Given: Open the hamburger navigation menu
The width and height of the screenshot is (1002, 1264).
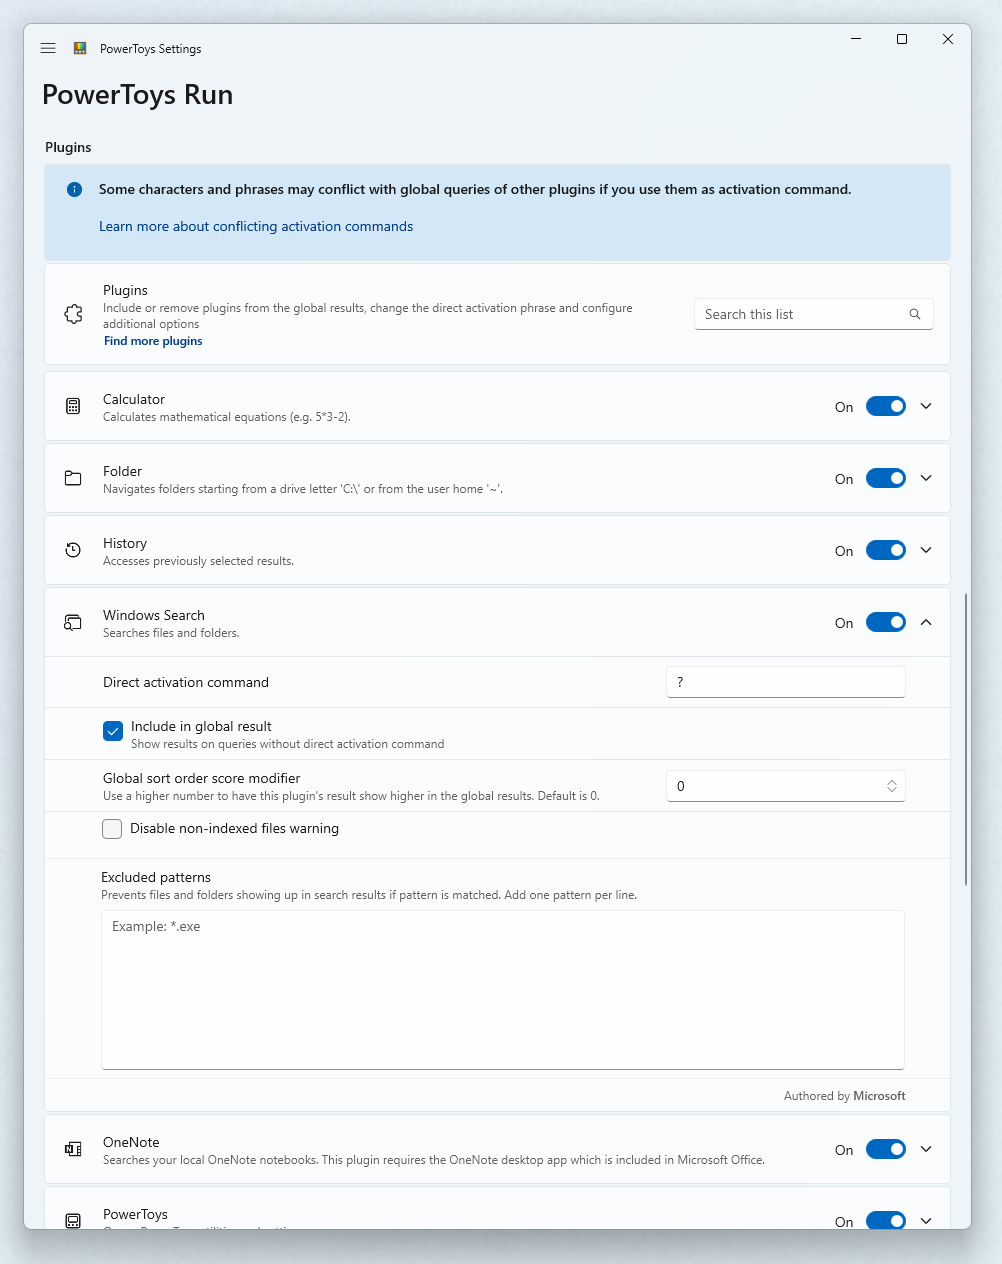Looking at the screenshot, I should (x=47, y=48).
